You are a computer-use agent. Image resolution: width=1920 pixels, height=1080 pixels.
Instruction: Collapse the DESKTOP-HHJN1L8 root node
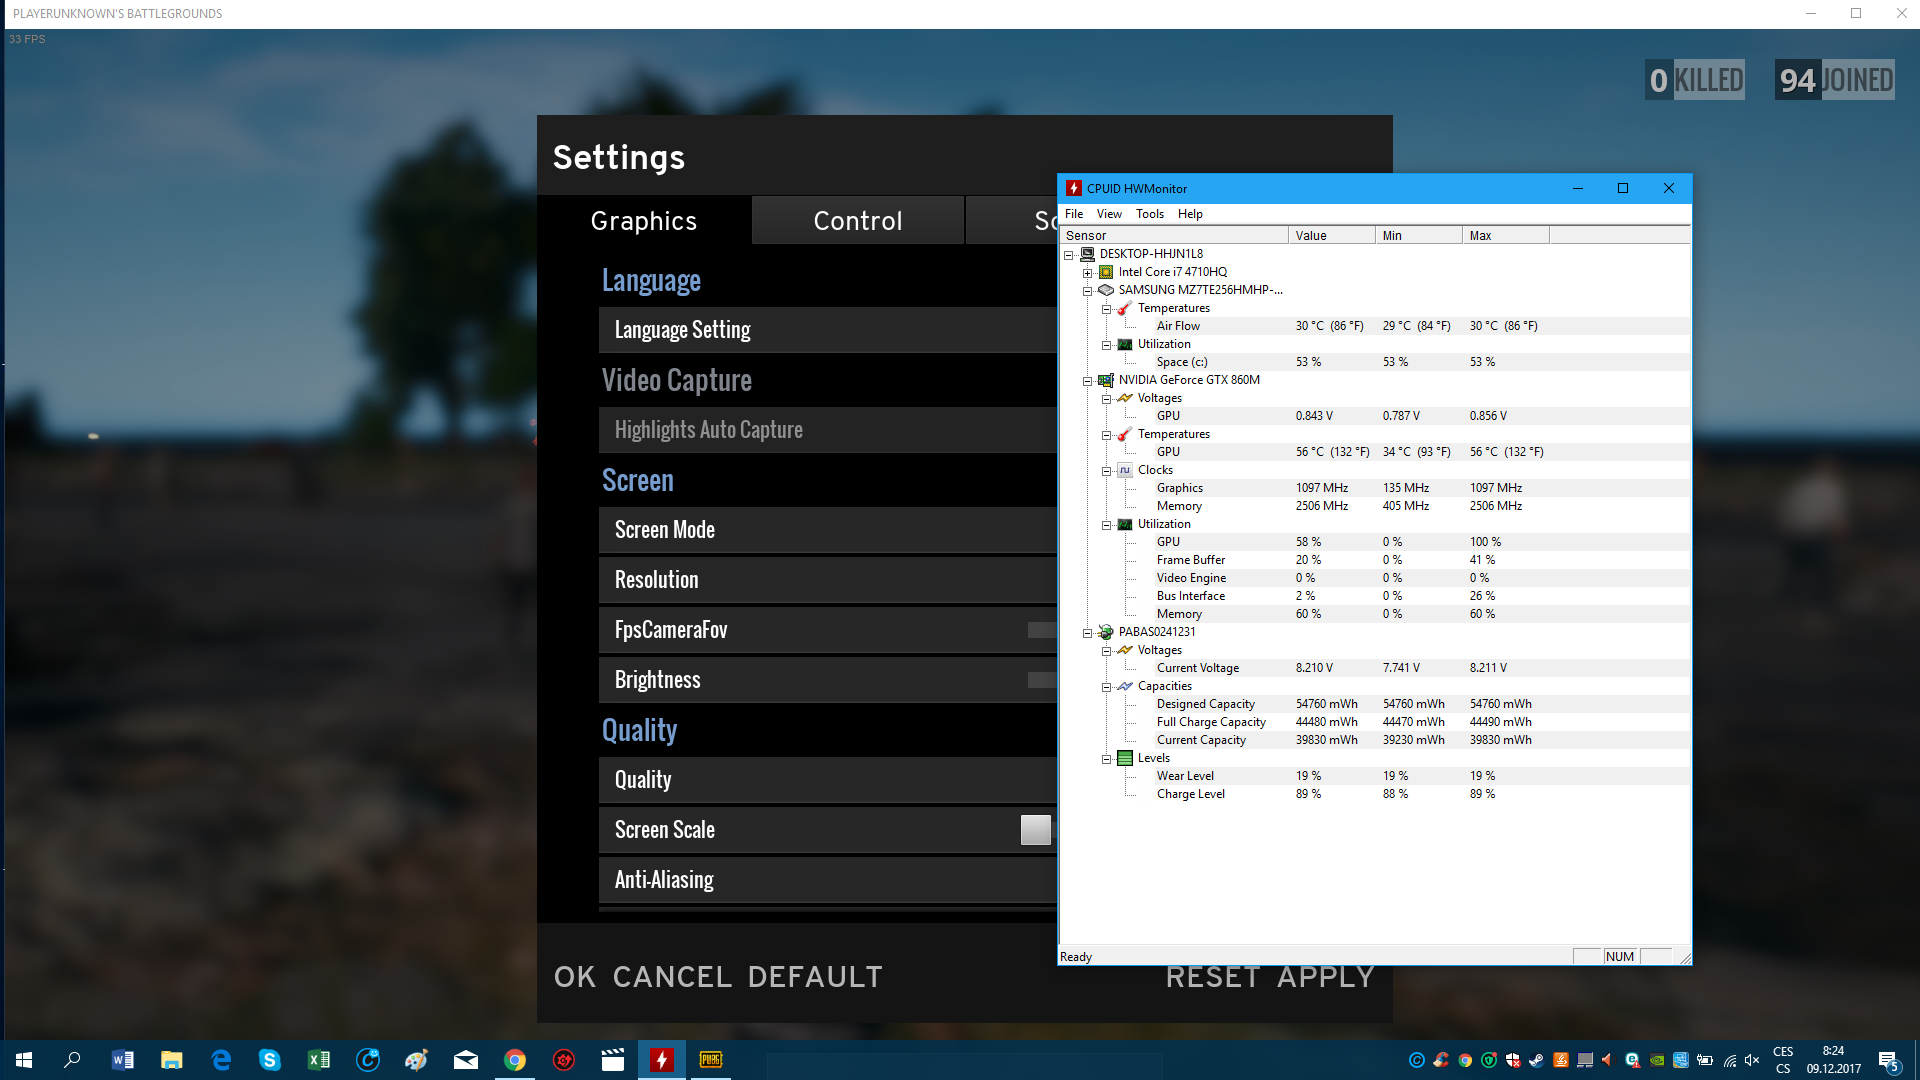(1069, 255)
